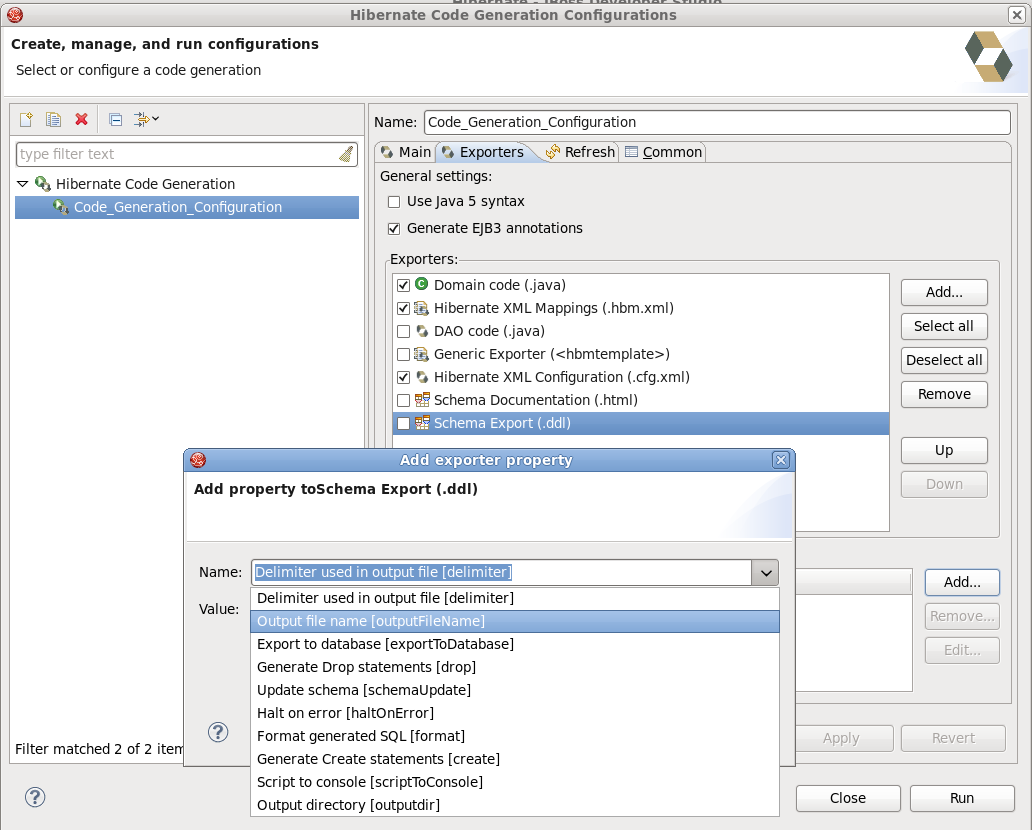Enable the DAO code (.java) exporter
Screen dimensions: 1032x830
click(404, 331)
